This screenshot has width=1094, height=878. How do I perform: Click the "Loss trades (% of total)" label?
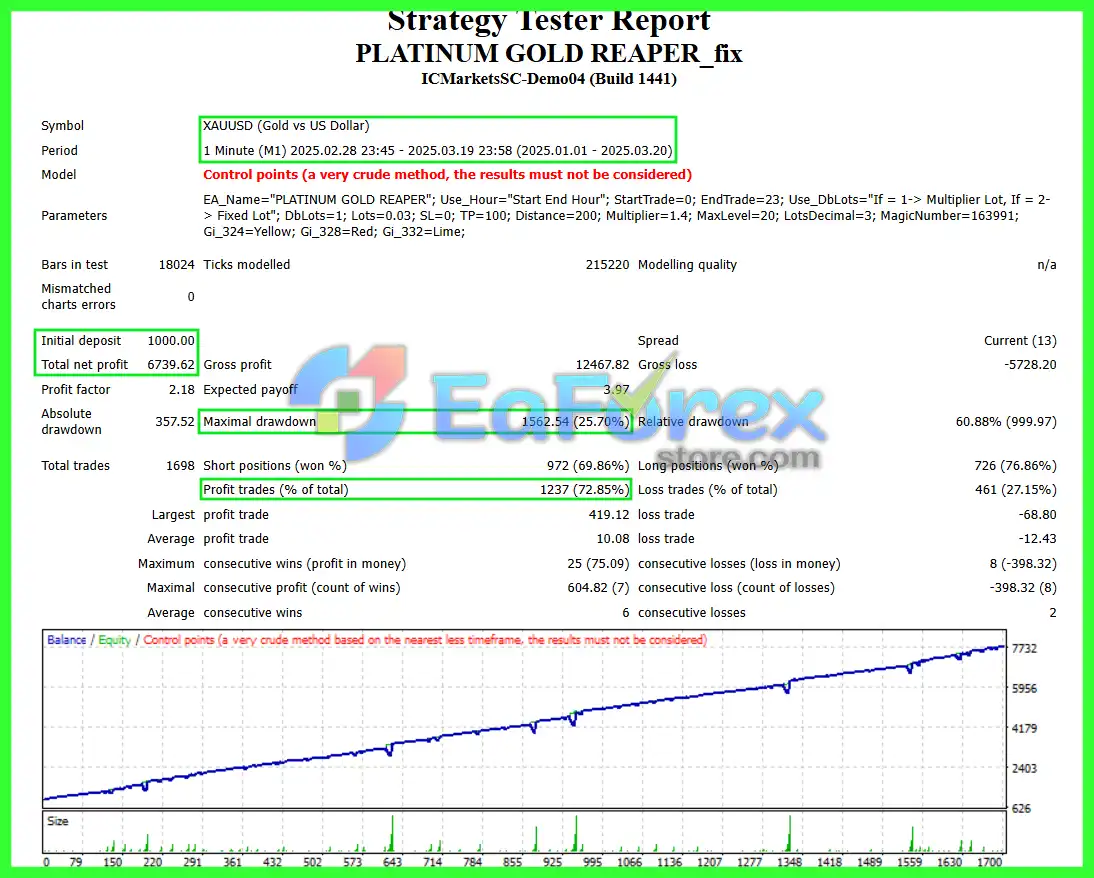(707, 489)
